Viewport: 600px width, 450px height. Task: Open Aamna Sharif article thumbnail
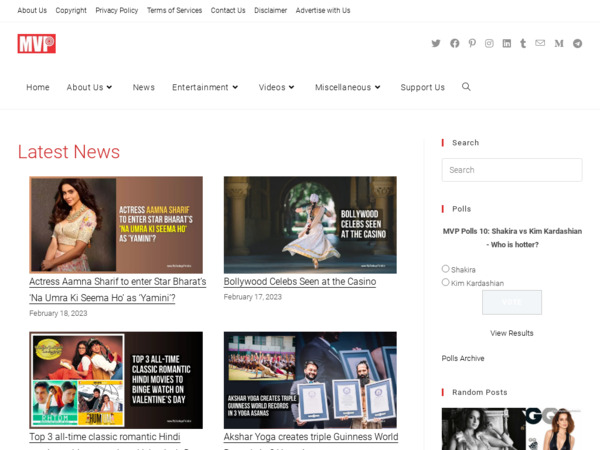click(116, 225)
